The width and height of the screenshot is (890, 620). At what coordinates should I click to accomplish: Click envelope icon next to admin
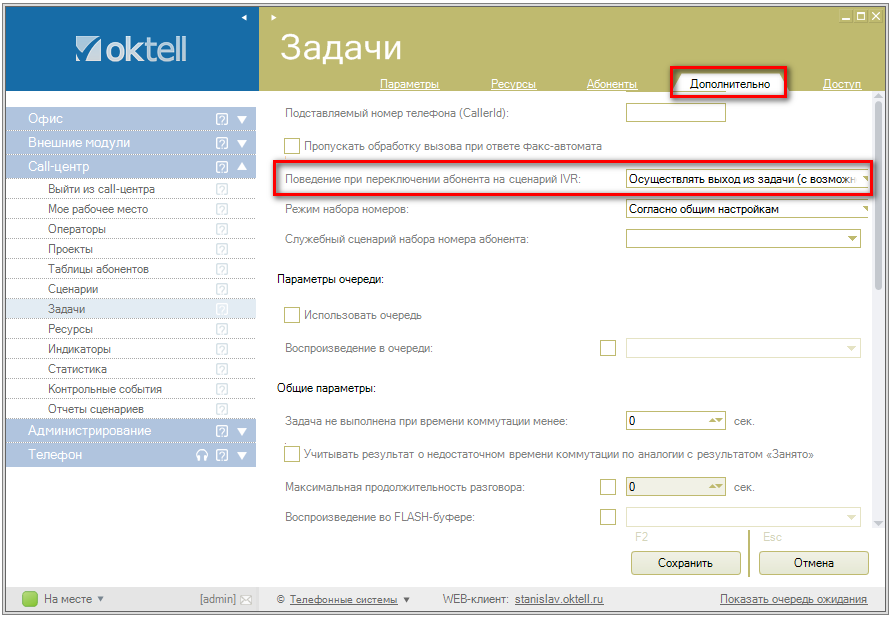tap(246, 599)
